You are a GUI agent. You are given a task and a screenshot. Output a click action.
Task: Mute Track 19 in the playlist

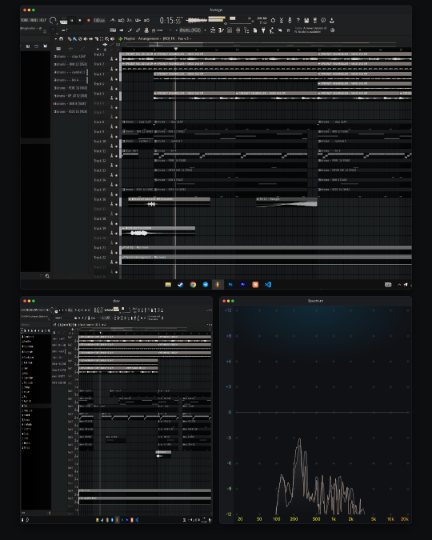(116, 233)
